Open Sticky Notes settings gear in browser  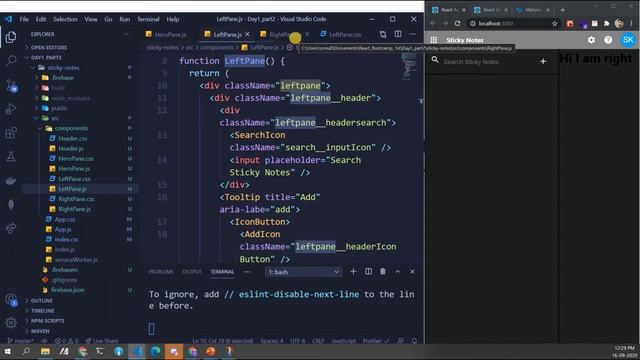point(591,40)
